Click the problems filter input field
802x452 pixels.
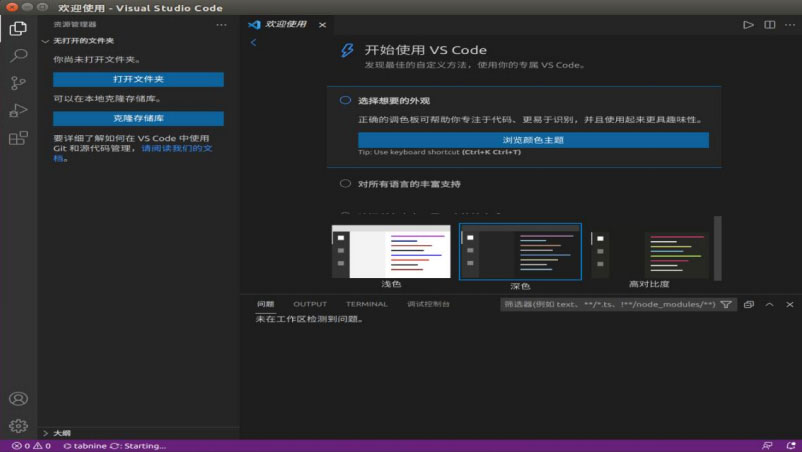coord(610,304)
